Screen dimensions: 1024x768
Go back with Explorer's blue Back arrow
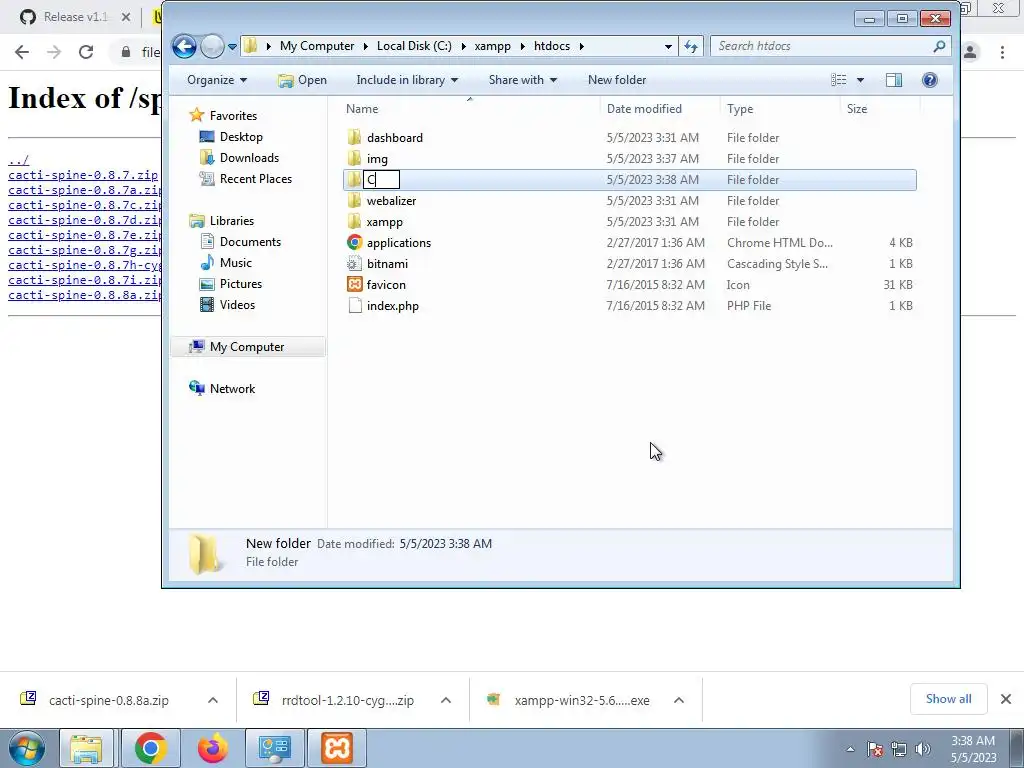coord(184,46)
